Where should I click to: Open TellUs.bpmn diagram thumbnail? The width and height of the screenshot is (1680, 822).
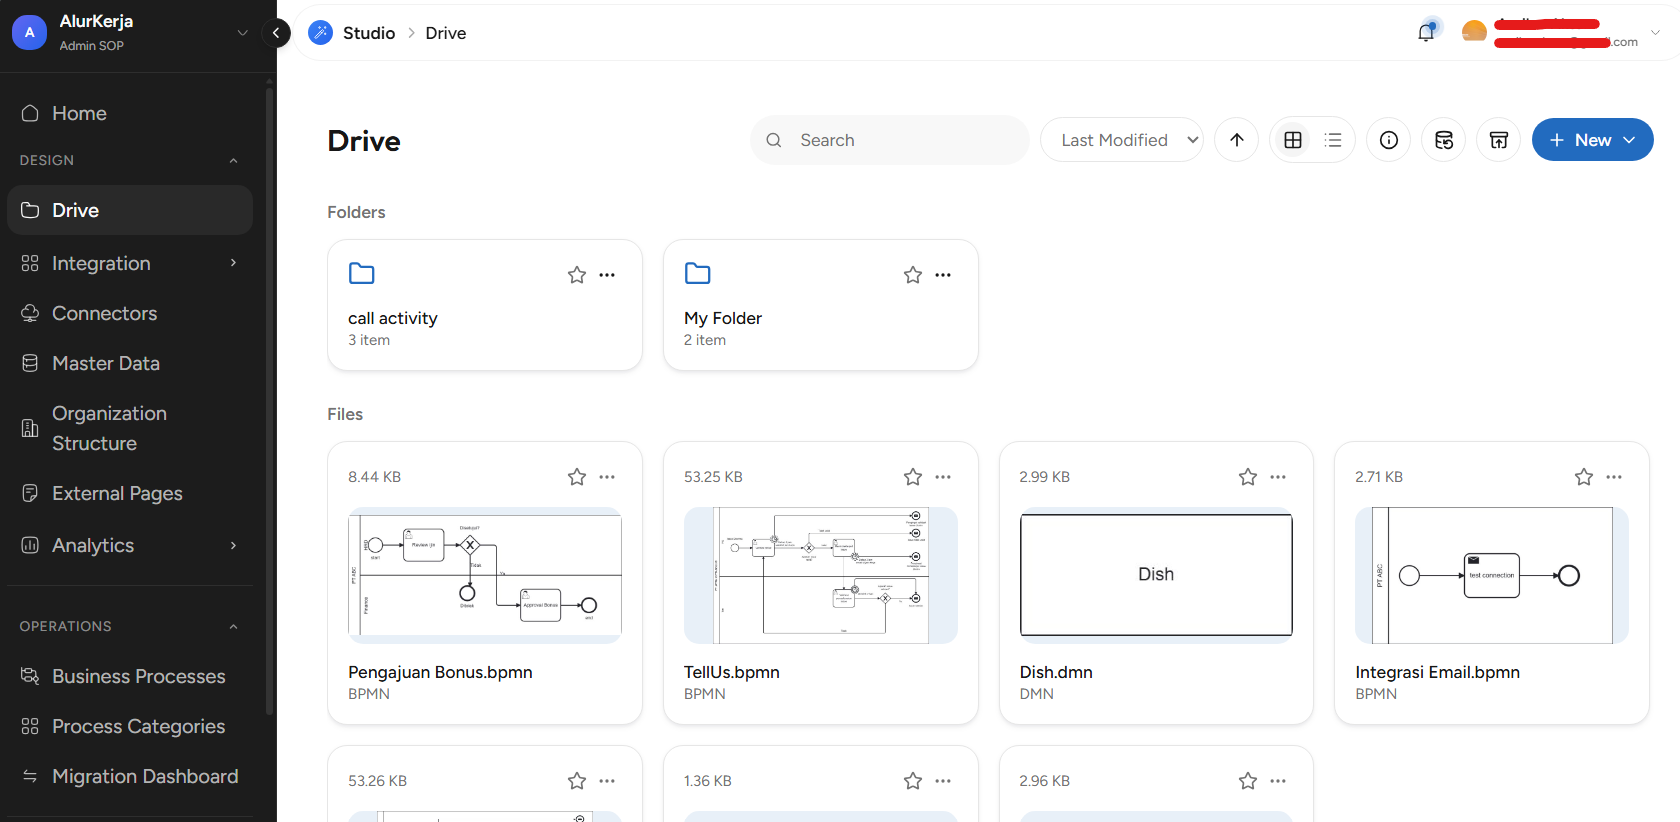tap(821, 575)
